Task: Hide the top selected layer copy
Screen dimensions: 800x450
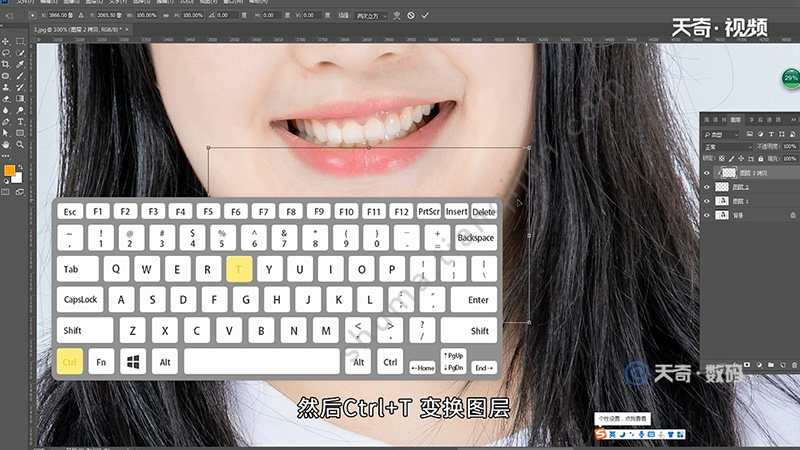Action: [707, 173]
